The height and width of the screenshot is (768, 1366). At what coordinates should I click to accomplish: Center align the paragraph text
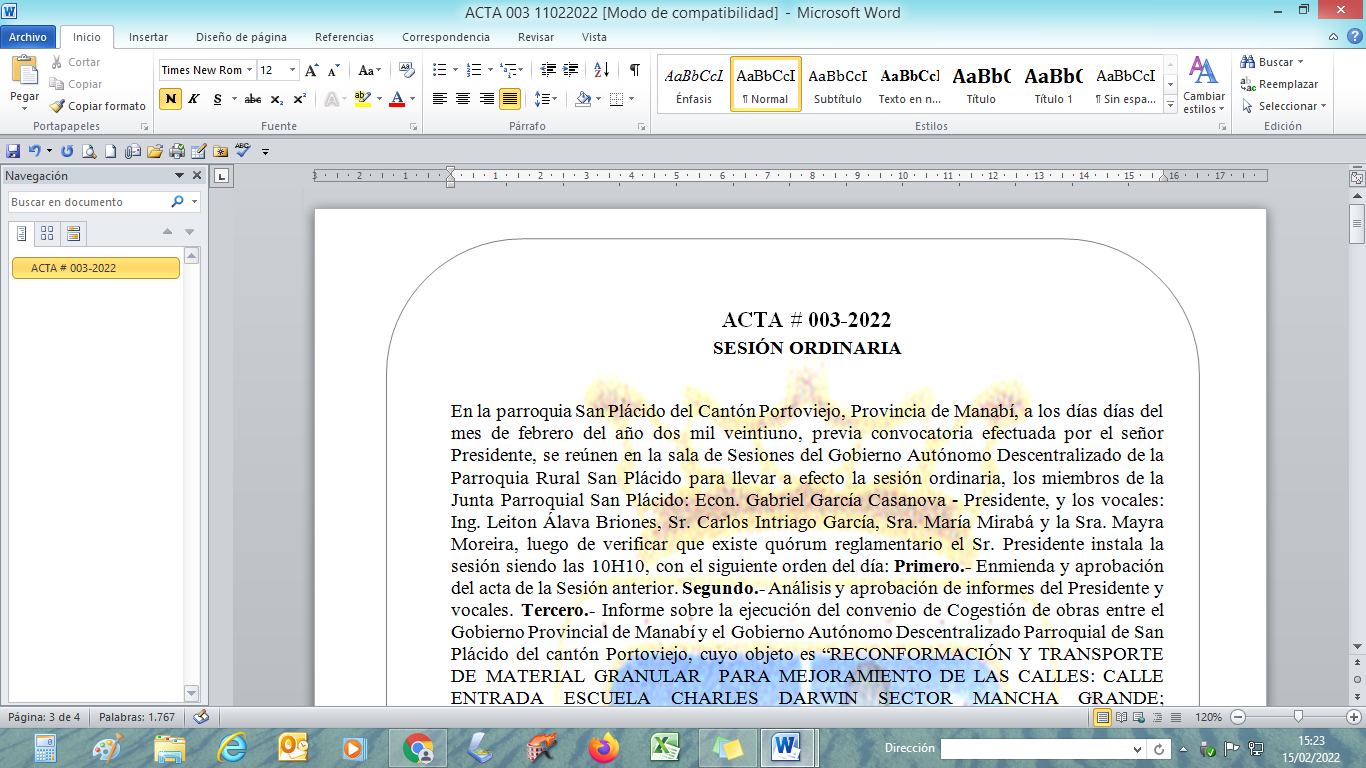click(x=463, y=99)
